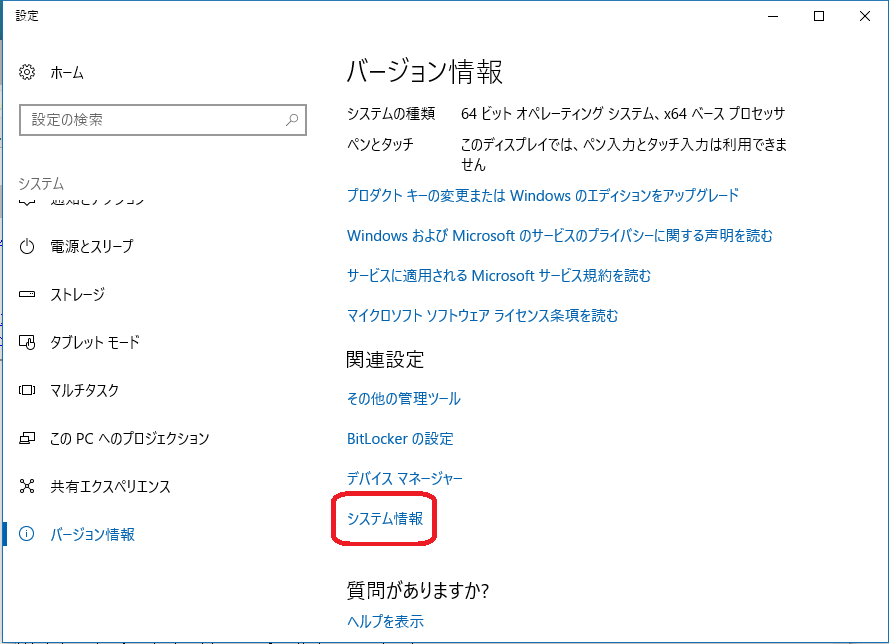
Task: Open その他の管理ツール link
Action: [x=404, y=399]
